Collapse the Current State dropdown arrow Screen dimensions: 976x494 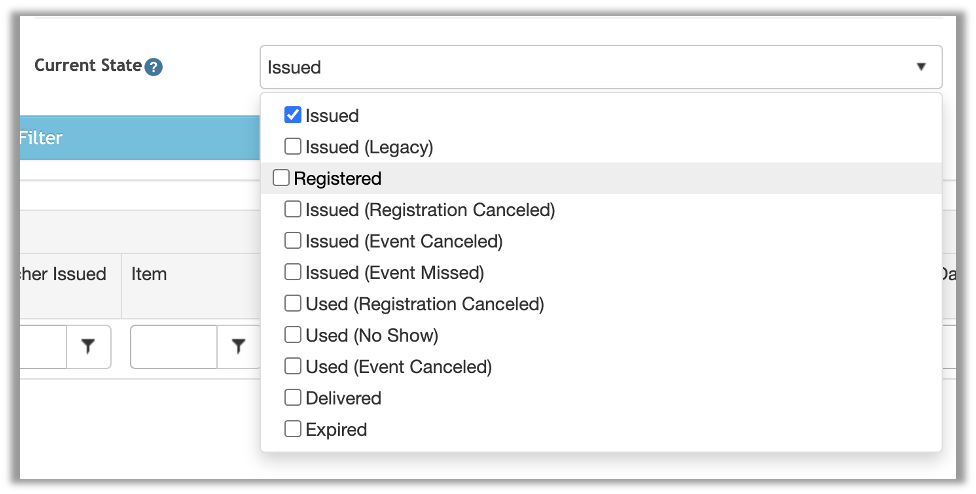tap(921, 67)
